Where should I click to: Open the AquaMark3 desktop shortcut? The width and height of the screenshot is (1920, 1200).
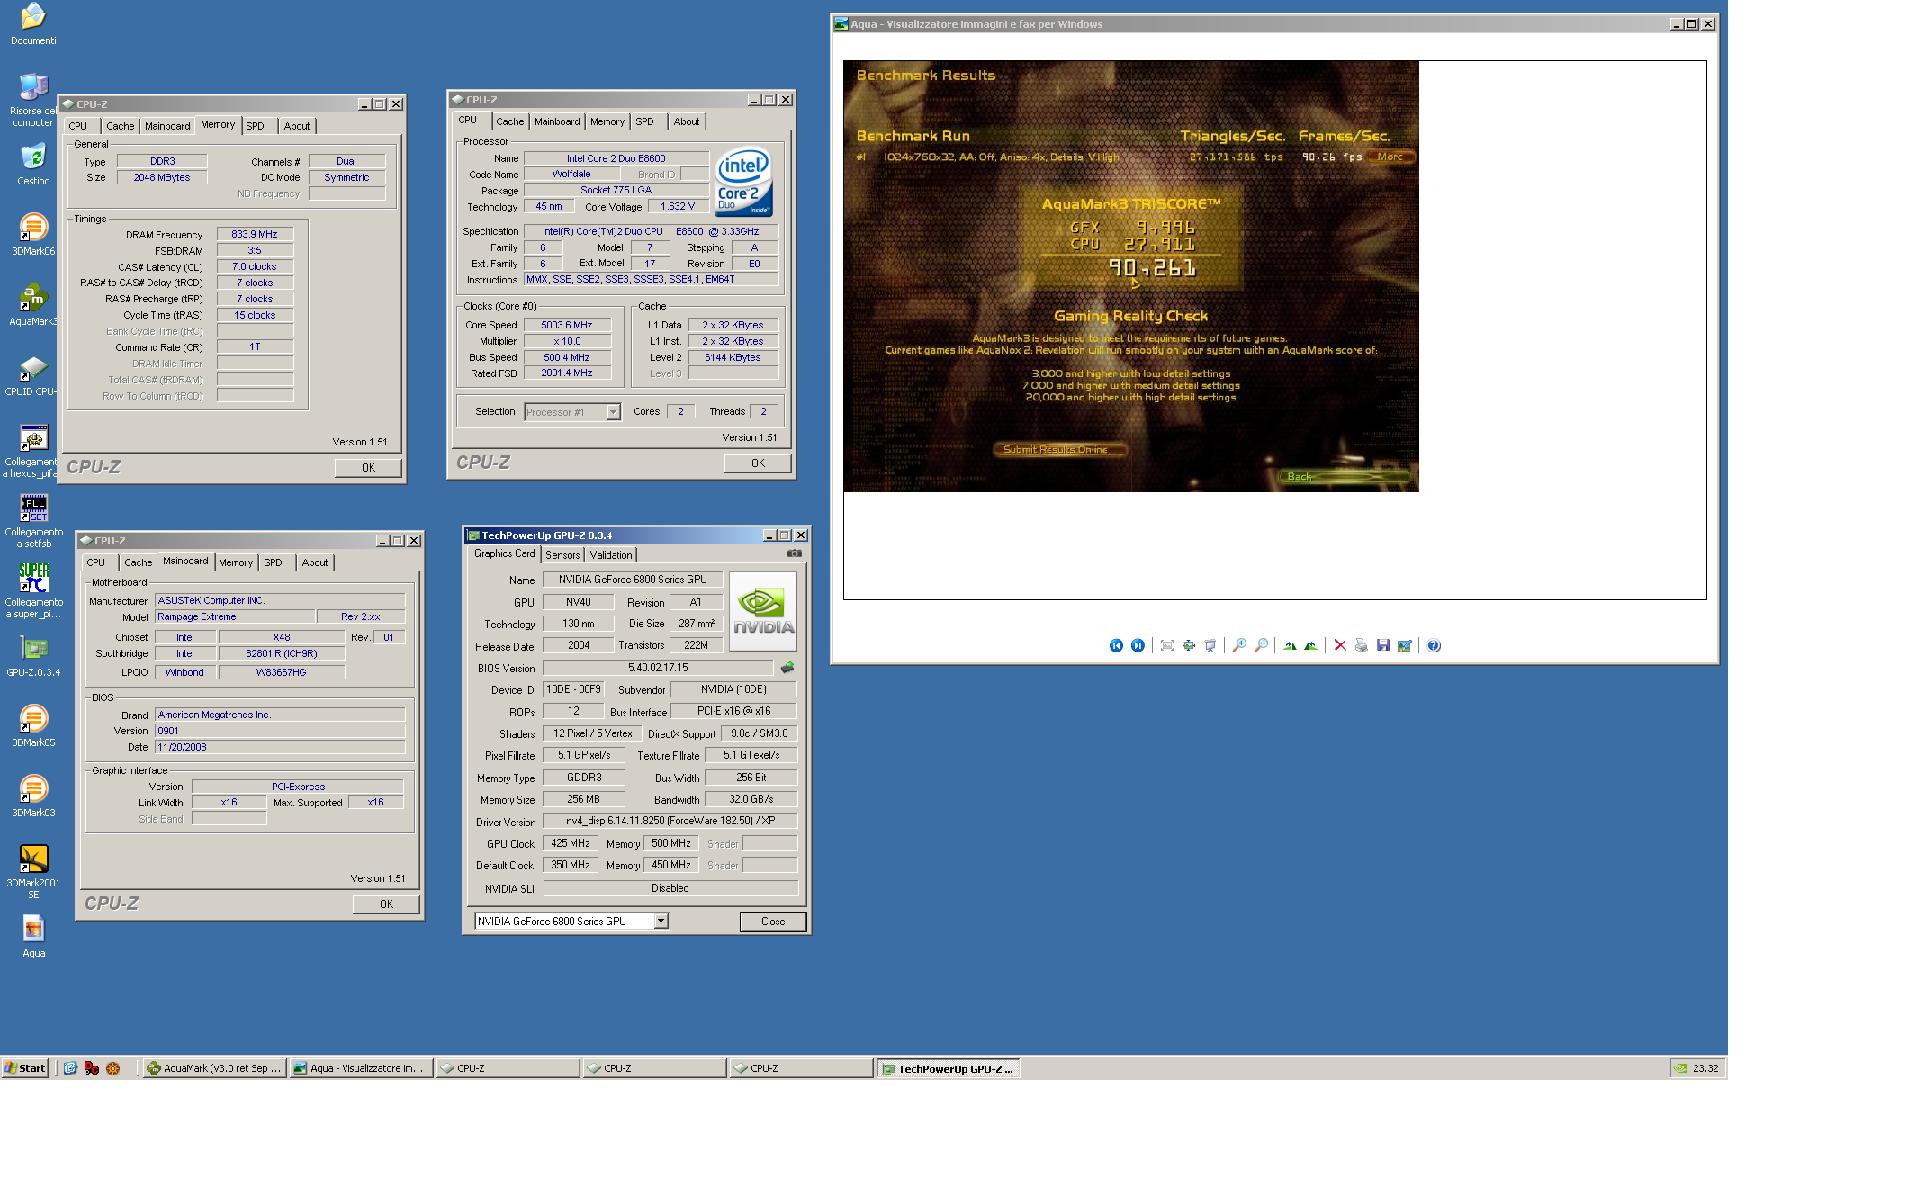[33, 304]
